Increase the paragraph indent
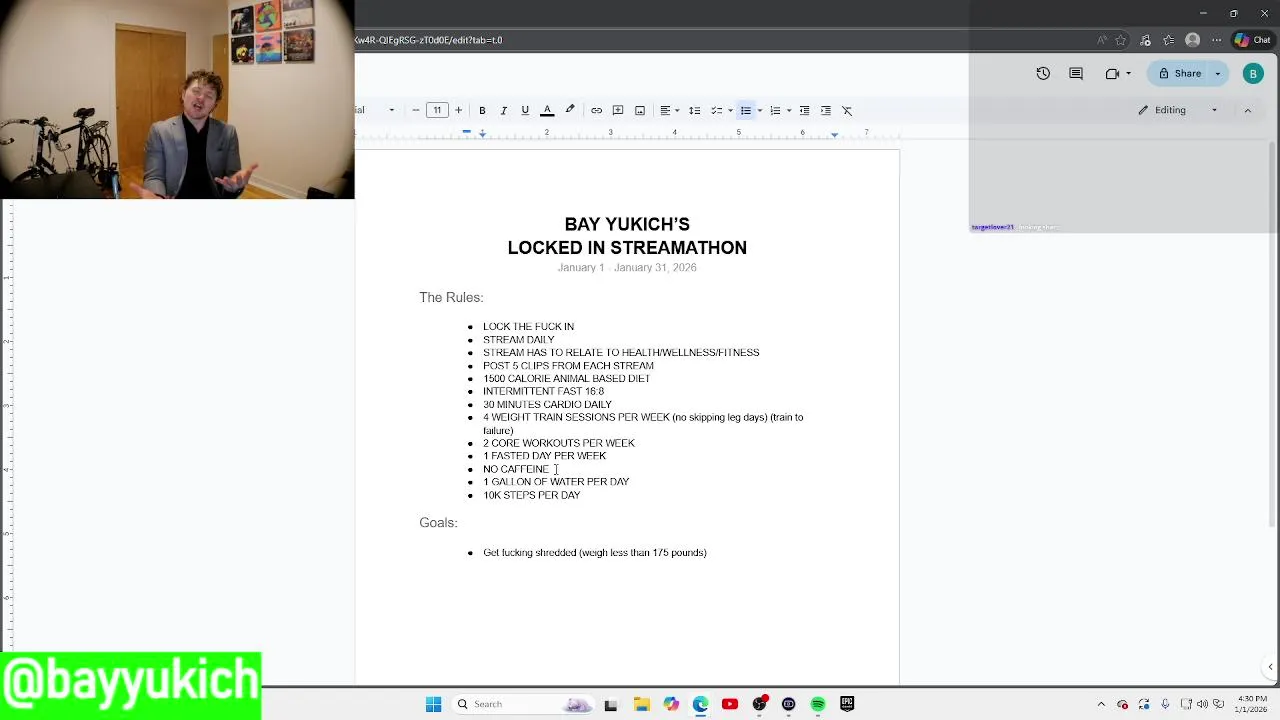The height and width of the screenshot is (720, 1280). (826, 110)
